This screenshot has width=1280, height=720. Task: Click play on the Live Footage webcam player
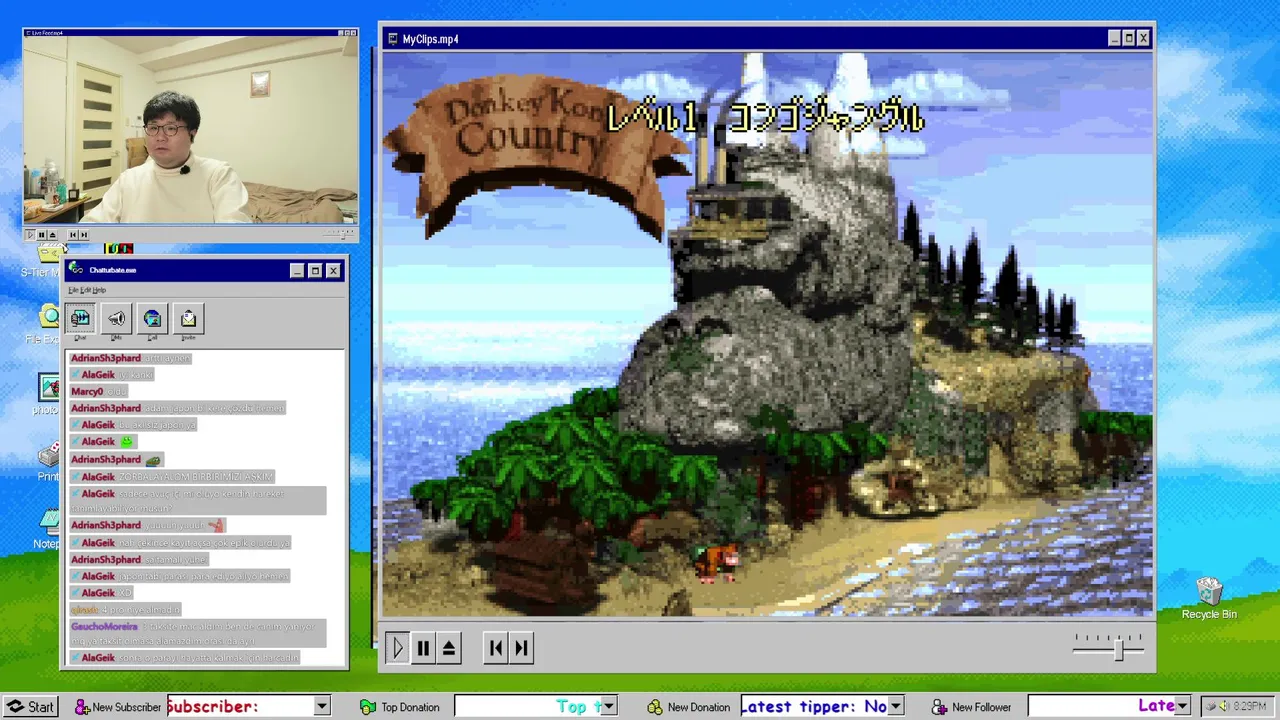(x=30, y=235)
